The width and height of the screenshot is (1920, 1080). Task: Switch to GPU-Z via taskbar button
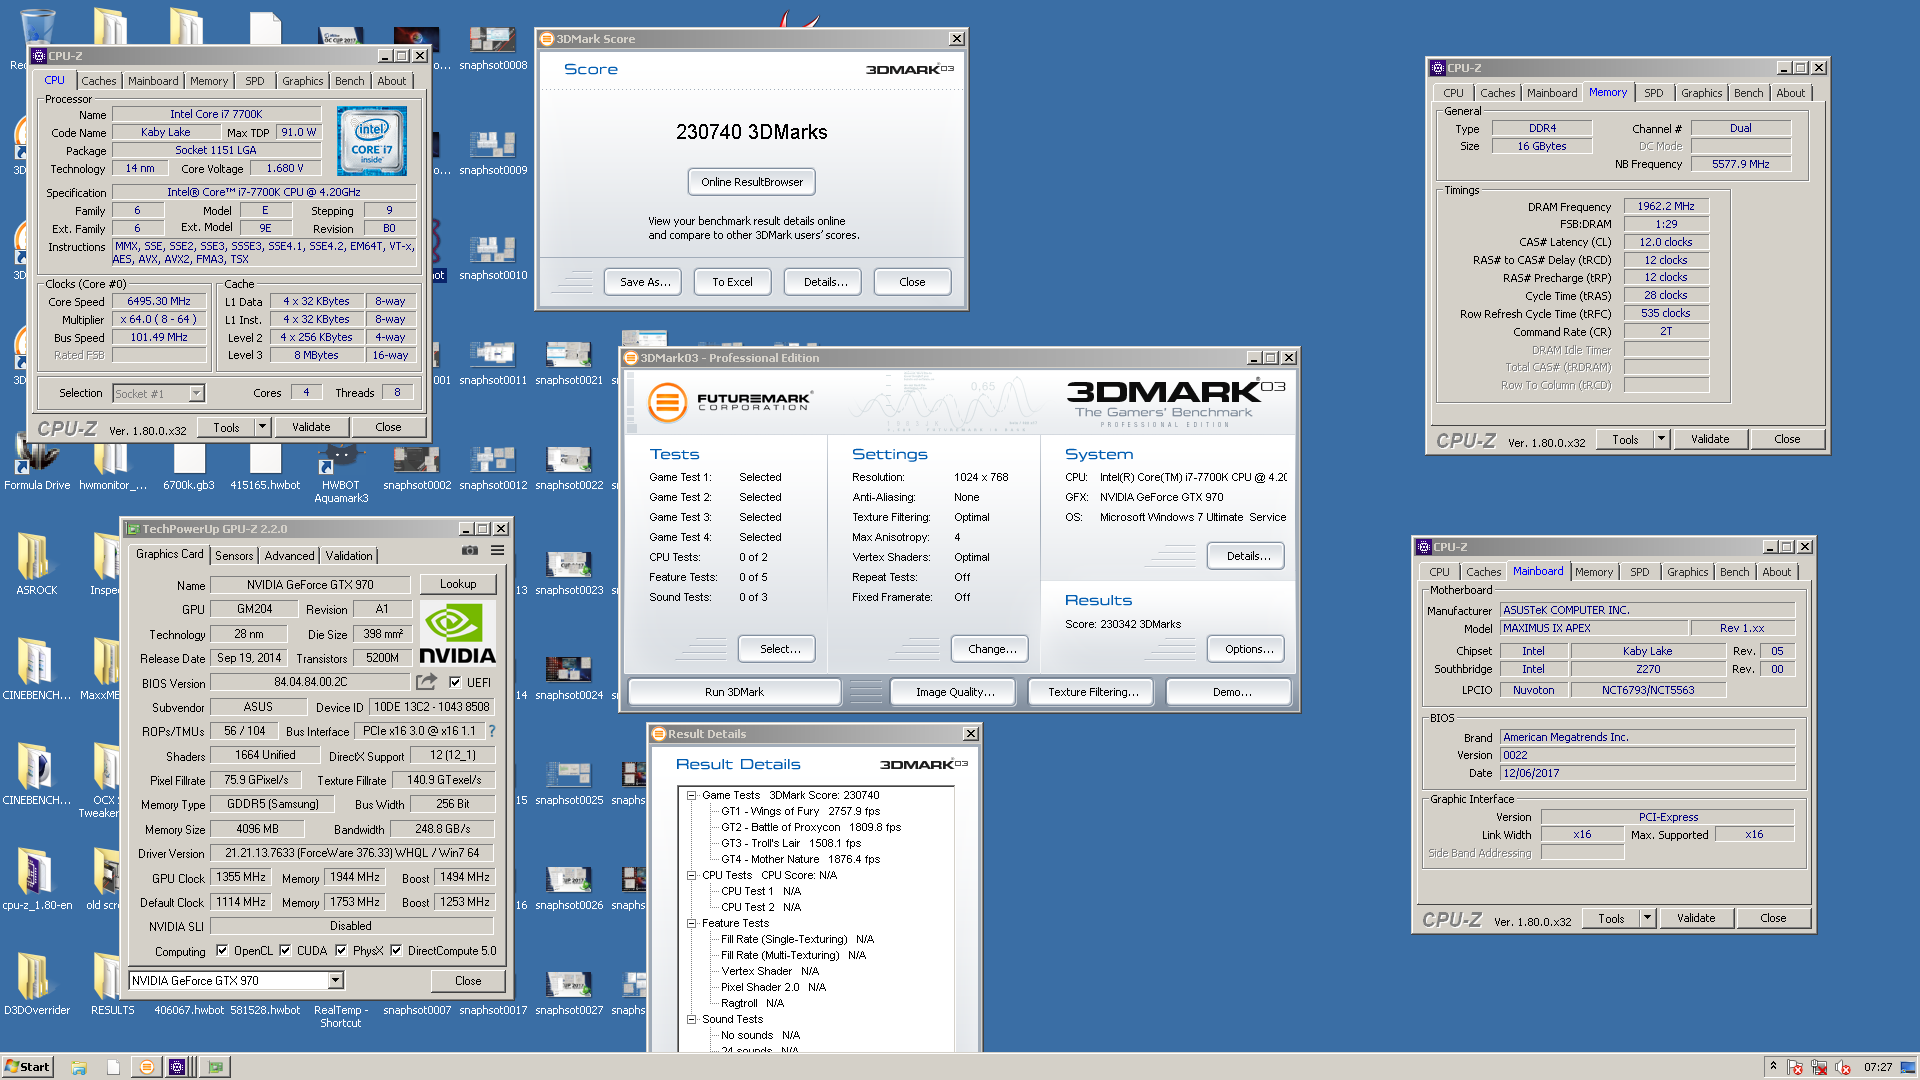215,1067
